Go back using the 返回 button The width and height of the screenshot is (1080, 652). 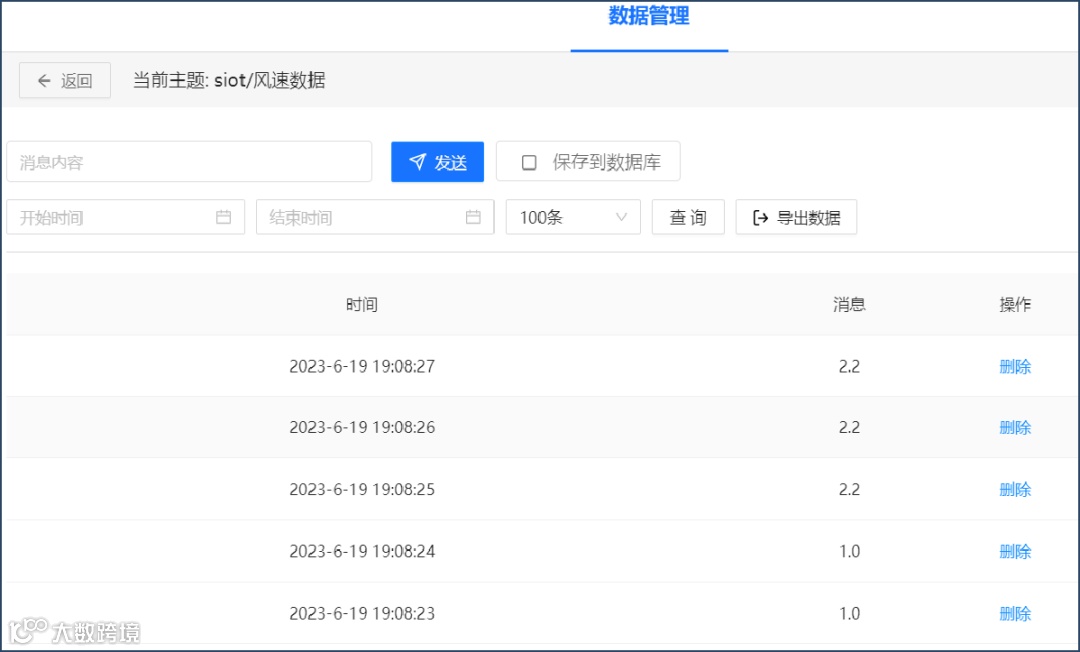tap(65, 81)
